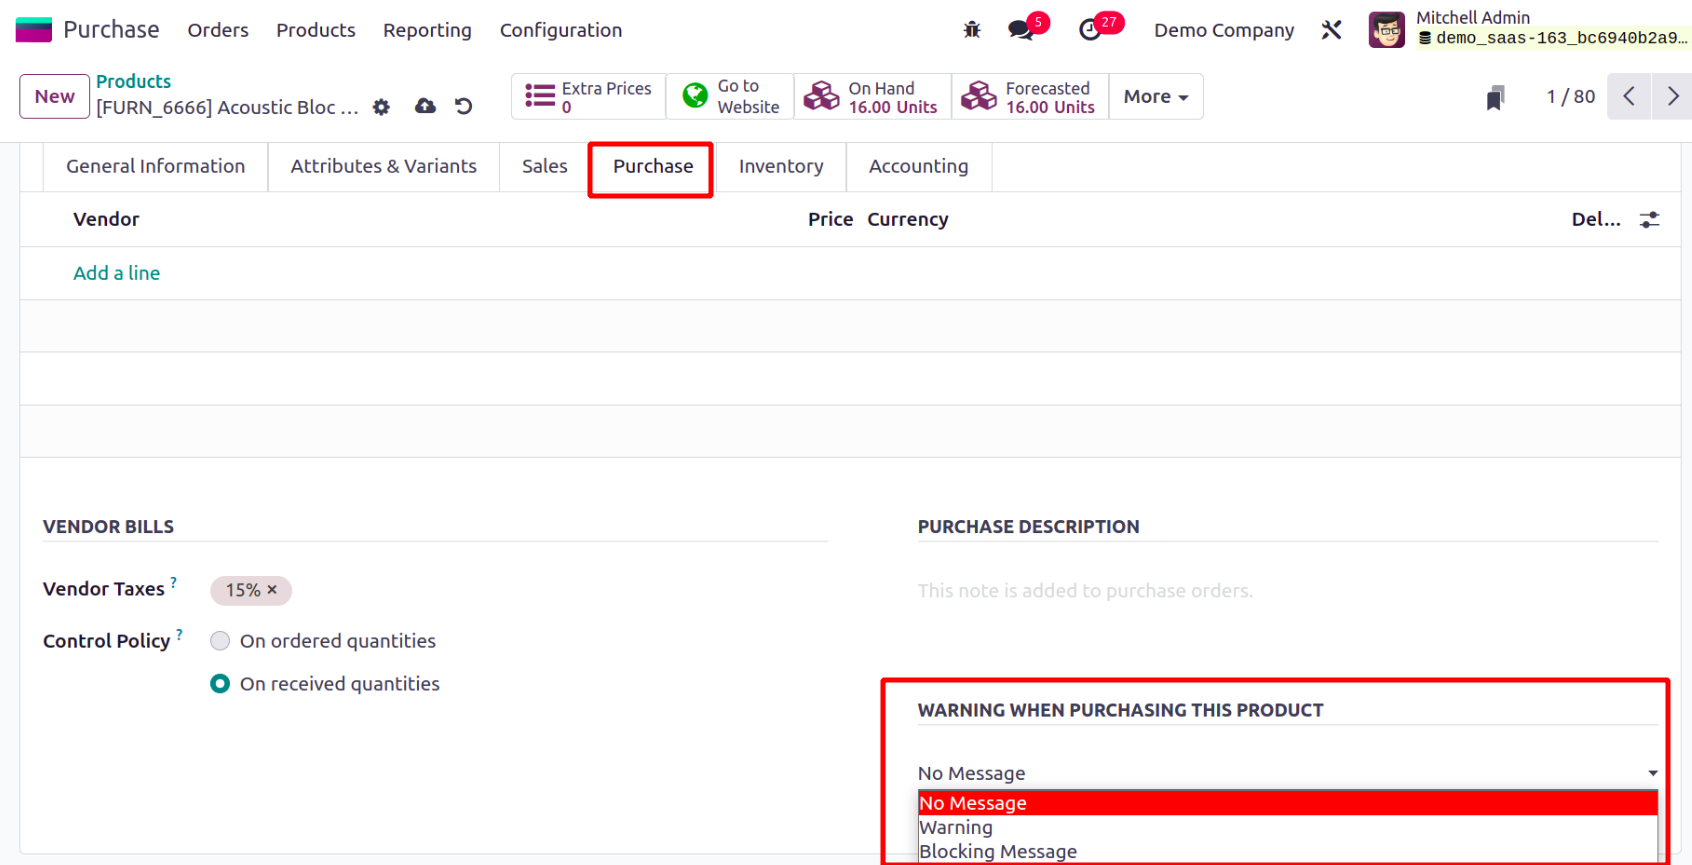Click the wrench tools icon
The height and width of the screenshot is (865, 1692).
[x=1331, y=30]
